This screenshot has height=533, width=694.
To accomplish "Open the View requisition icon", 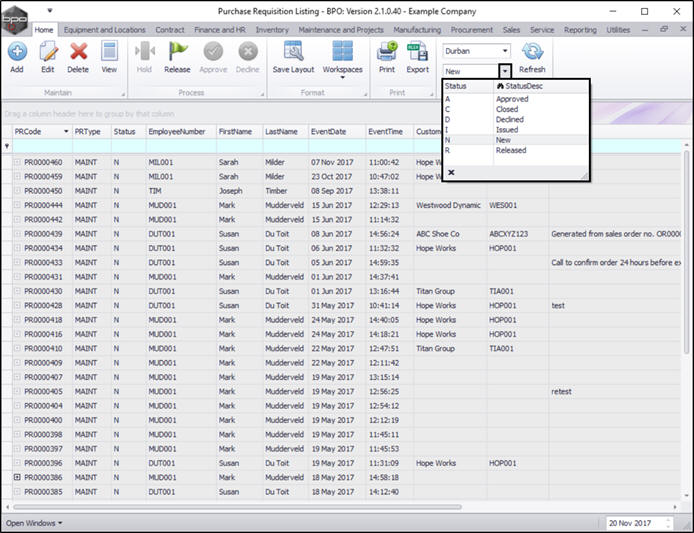I will click(x=109, y=52).
